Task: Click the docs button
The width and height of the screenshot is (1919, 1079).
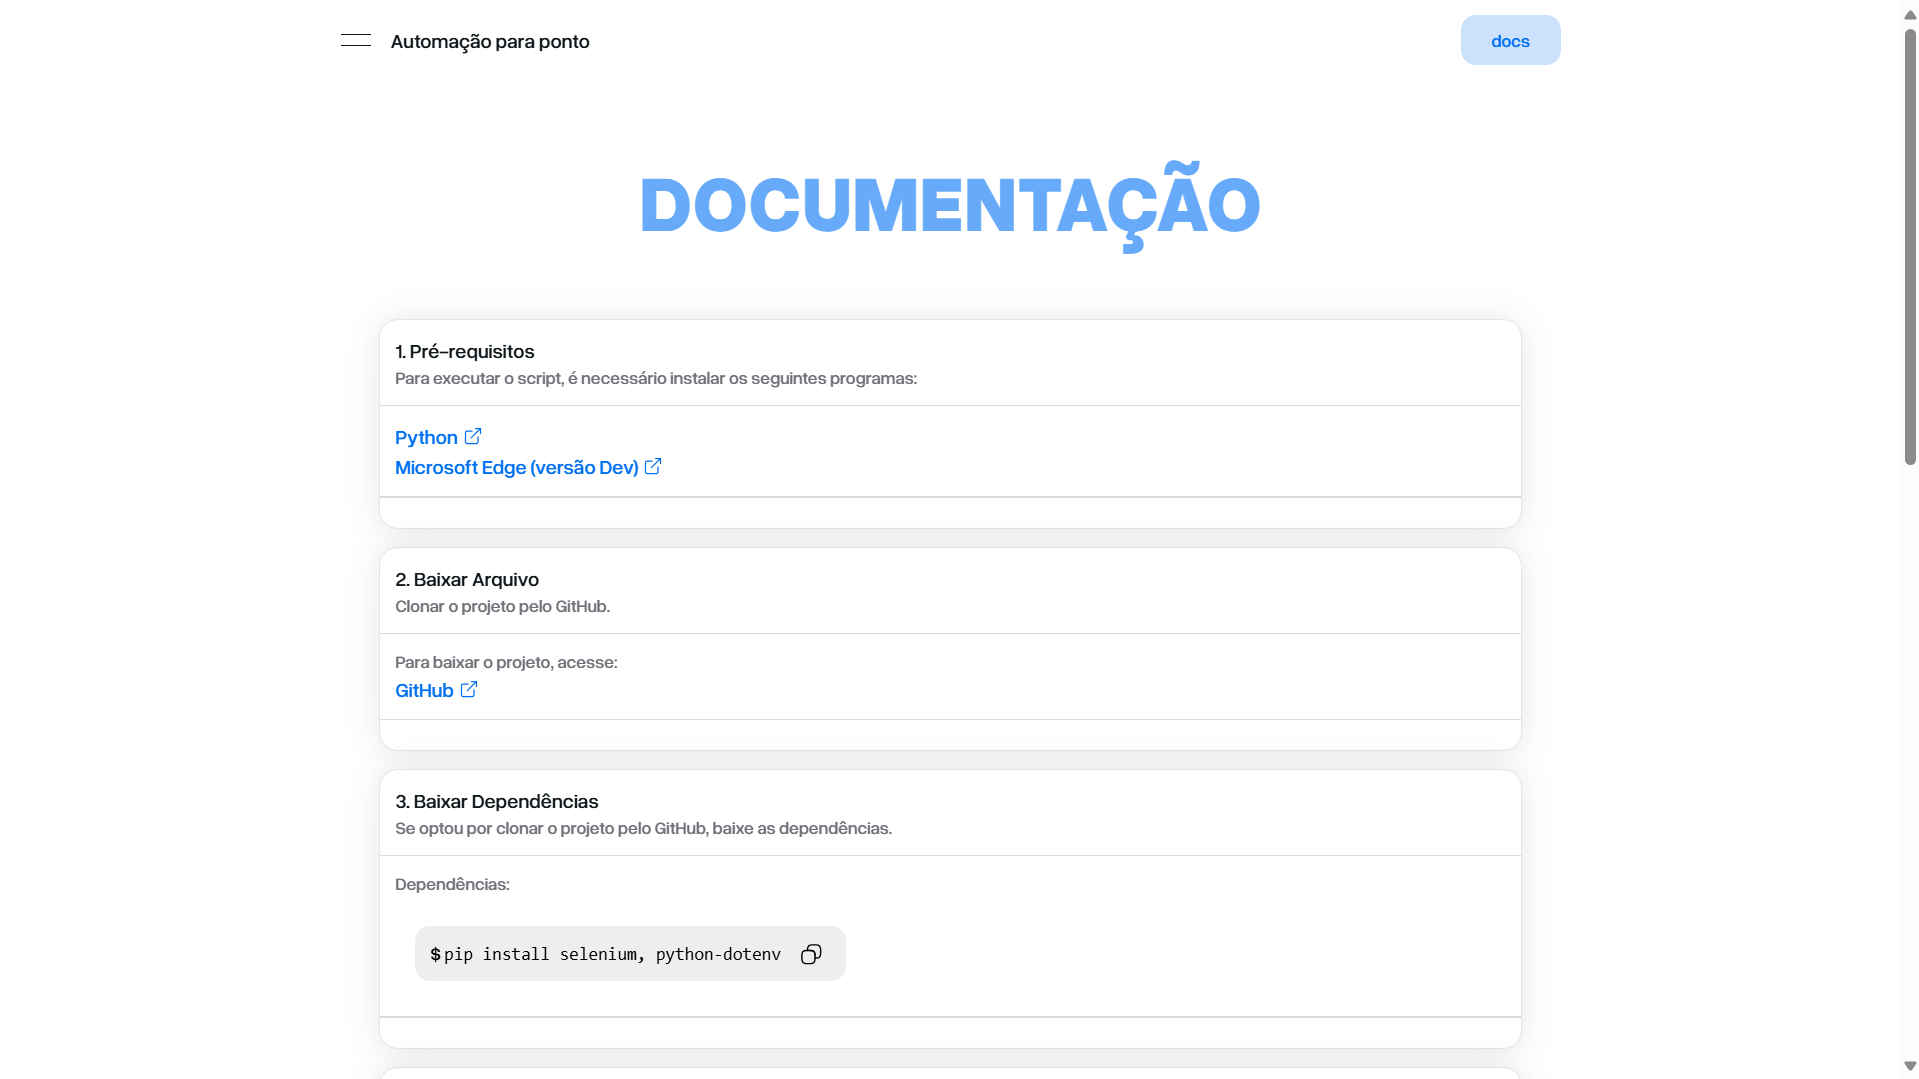Action: 1510,40
